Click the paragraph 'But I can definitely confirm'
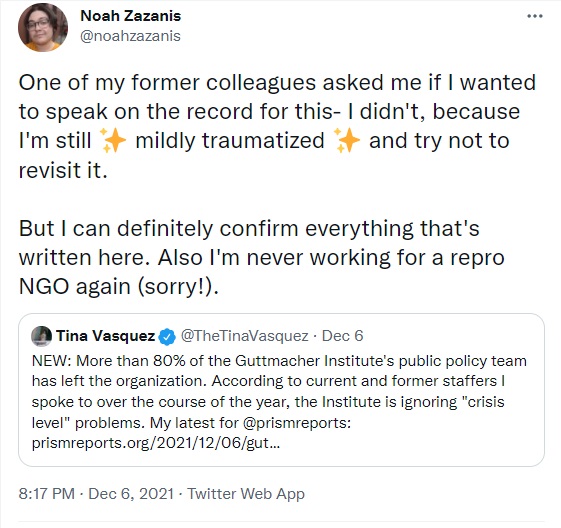The height and width of the screenshot is (528, 561). 262,257
